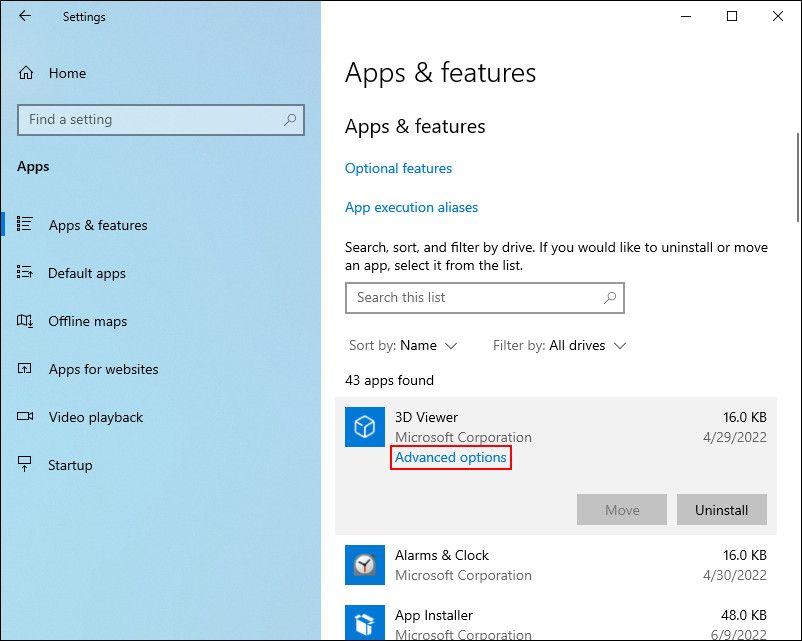Click the Search this list field
This screenshot has width=802, height=641.
(485, 298)
